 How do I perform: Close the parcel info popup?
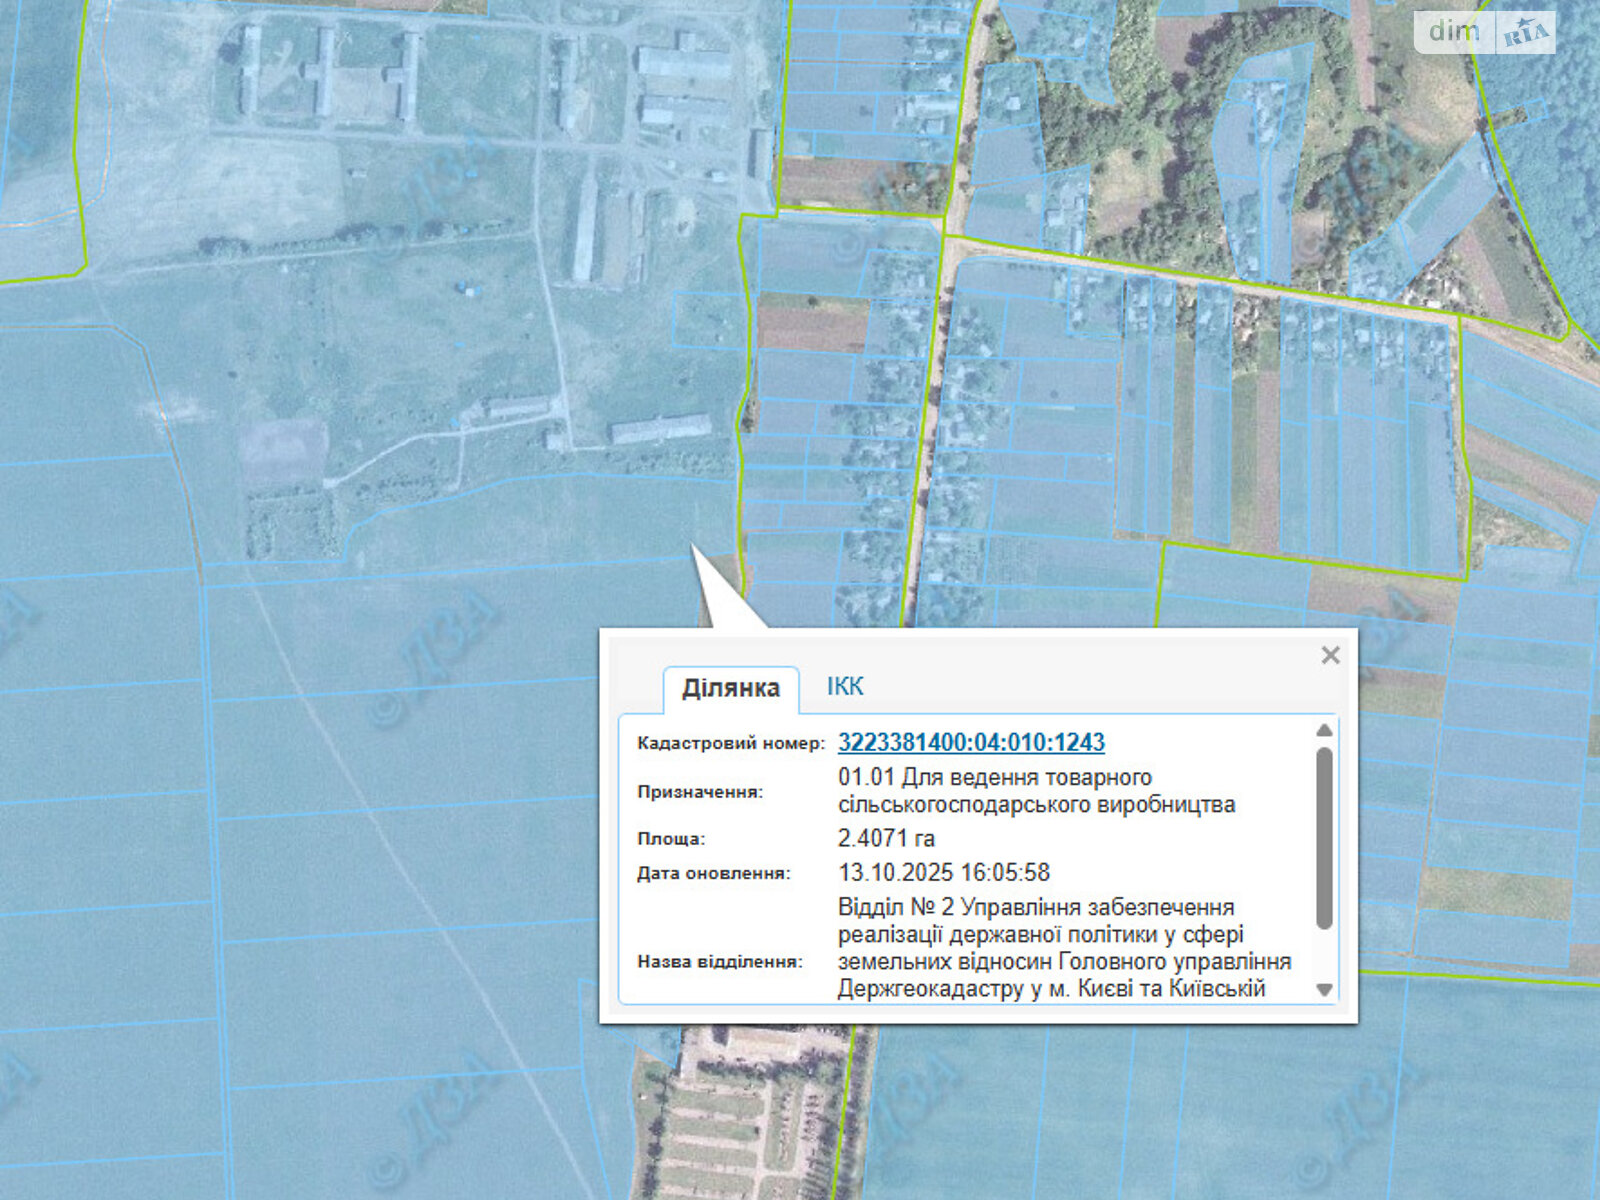pyautogui.click(x=1330, y=655)
